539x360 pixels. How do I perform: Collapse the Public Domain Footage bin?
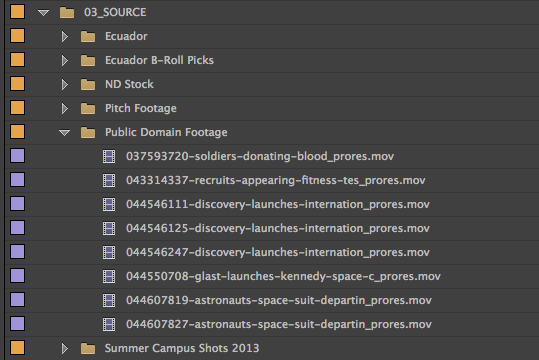tap(64, 133)
